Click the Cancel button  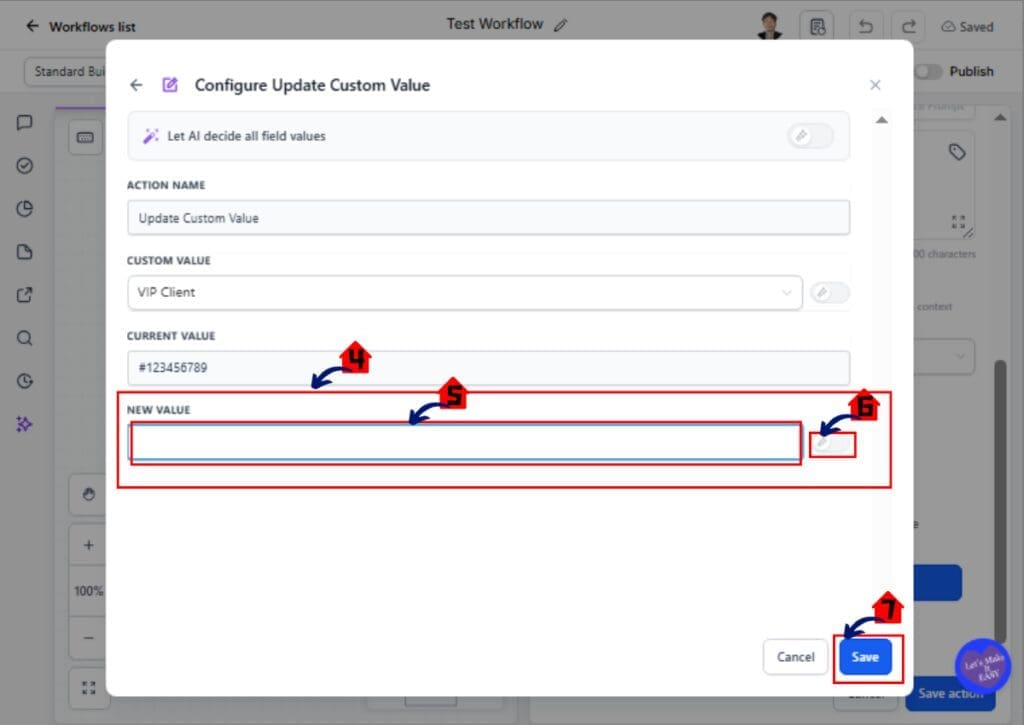[795, 656]
